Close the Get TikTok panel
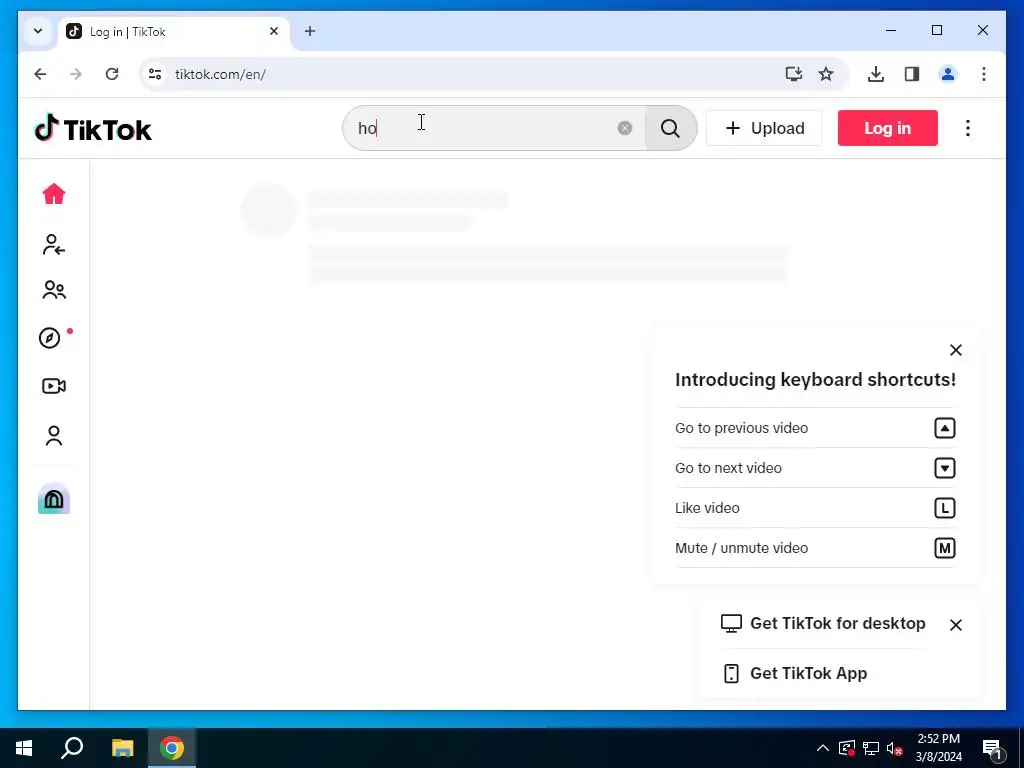 (x=955, y=625)
